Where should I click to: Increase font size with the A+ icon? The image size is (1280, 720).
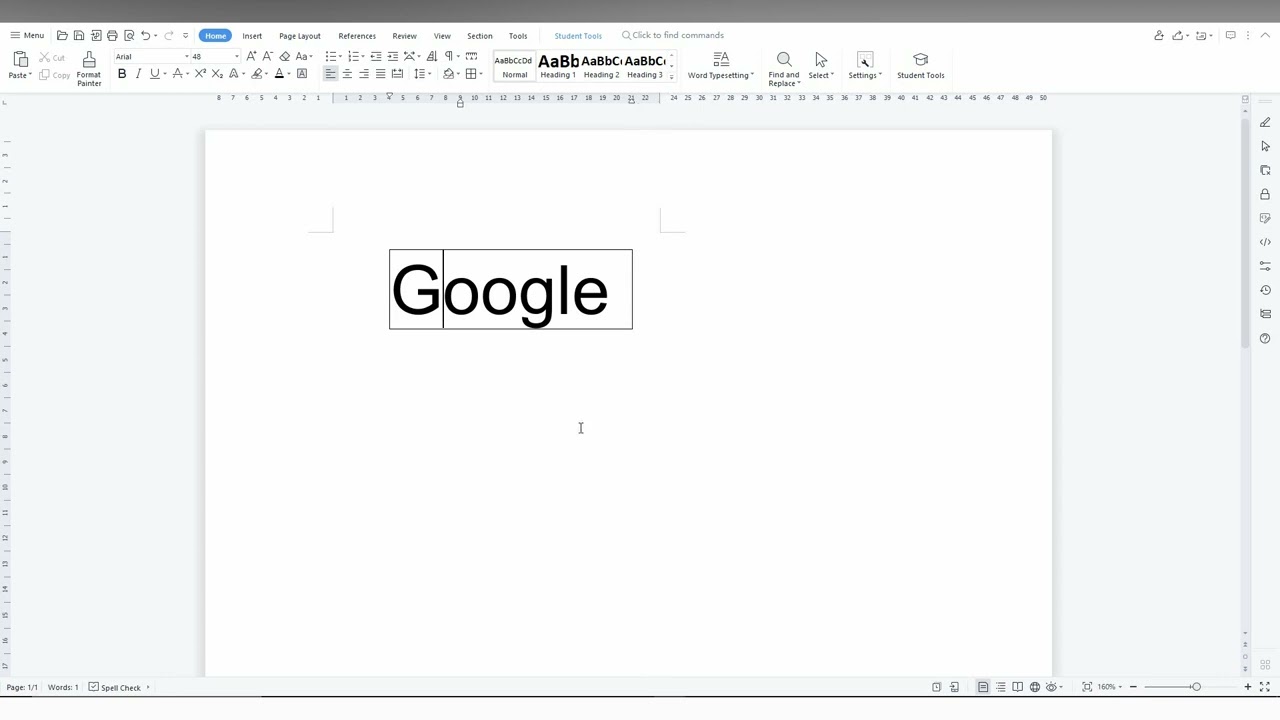pyautogui.click(x=251, y=56)
